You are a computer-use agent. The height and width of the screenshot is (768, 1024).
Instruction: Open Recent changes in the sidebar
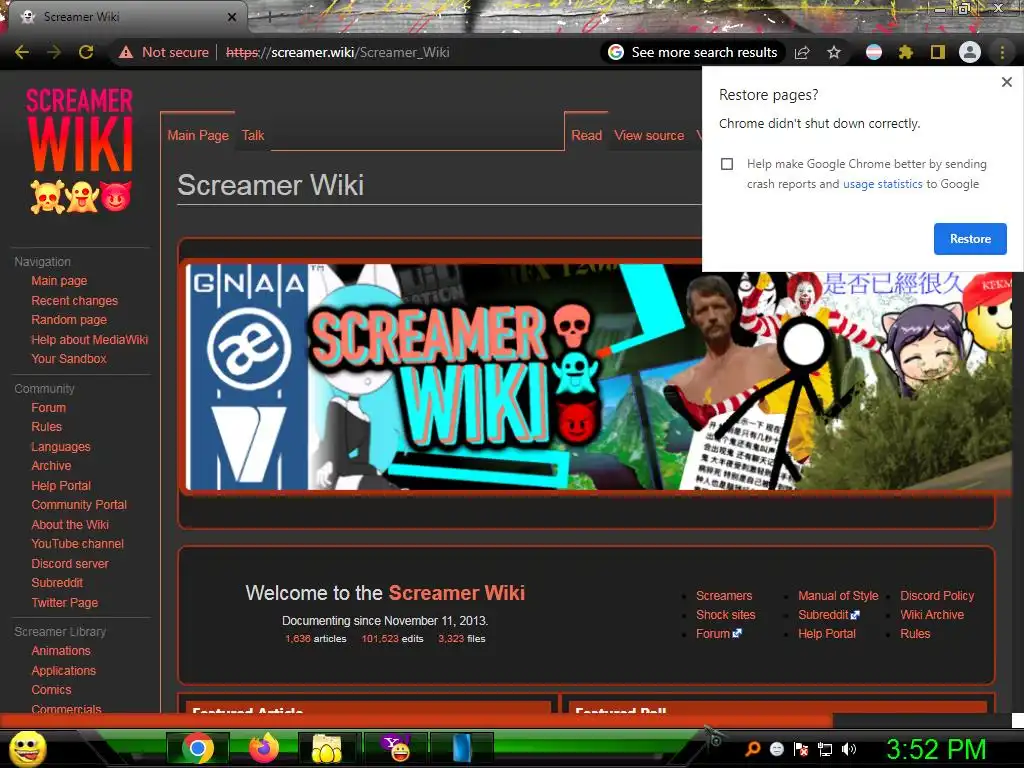click(x=74, y=300)
